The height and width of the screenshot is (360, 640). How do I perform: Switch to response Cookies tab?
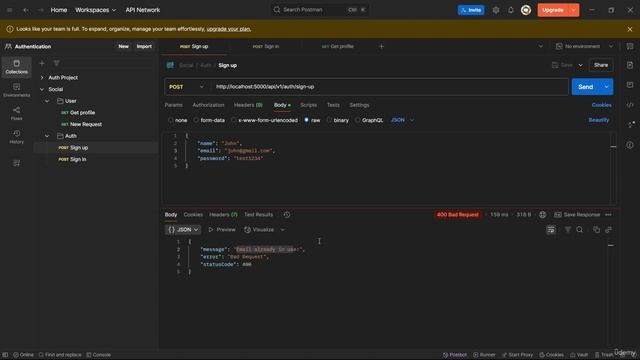pos(193,215)
